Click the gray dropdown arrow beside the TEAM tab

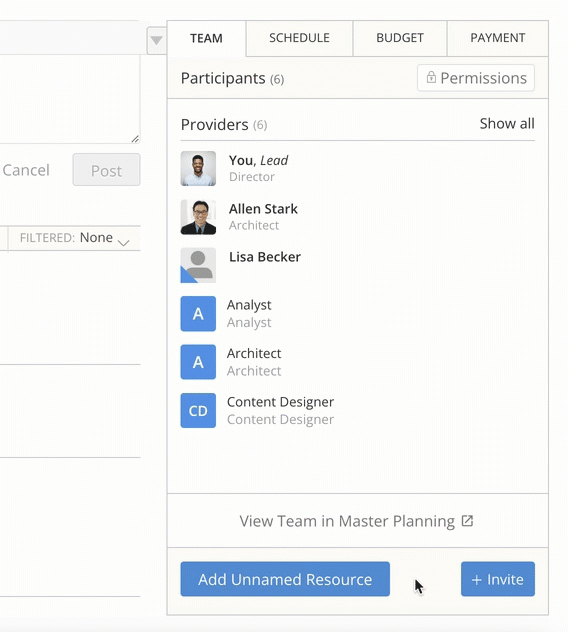pyautogui.click(x=156, y=40)
